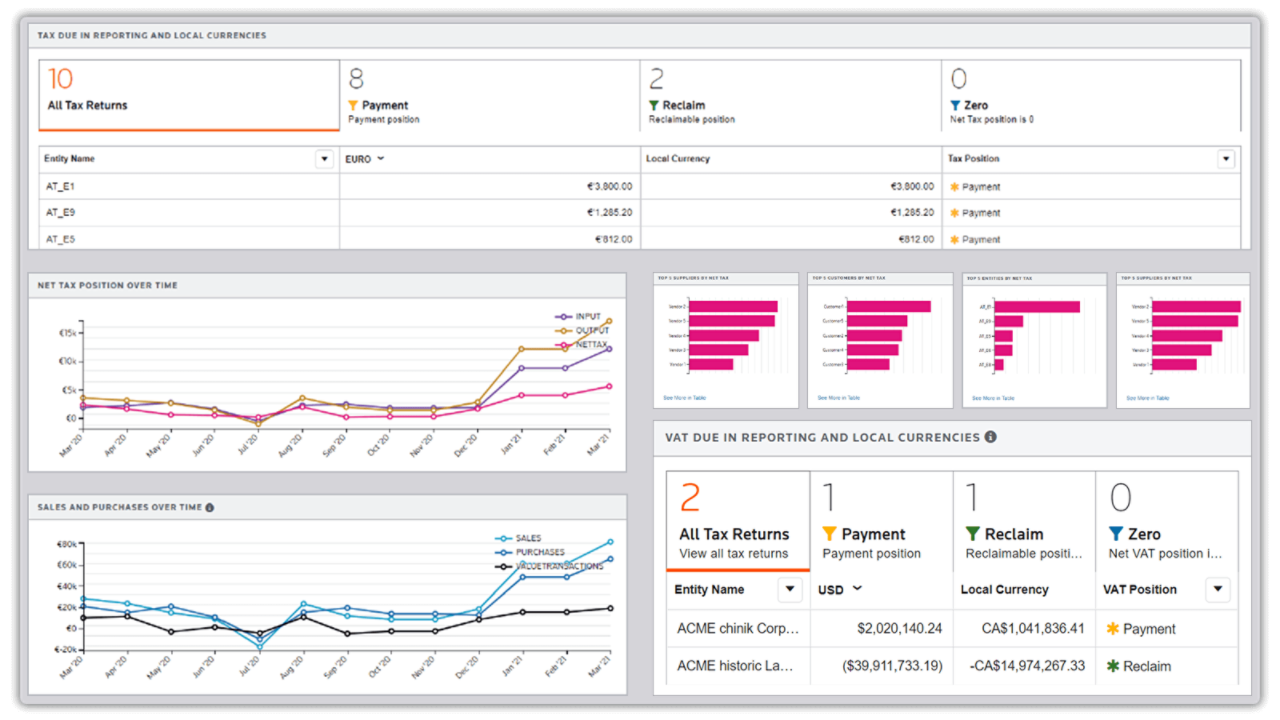Open the USD currency dropdown in VAT table
1280x720 pixels.
[857, 589]
